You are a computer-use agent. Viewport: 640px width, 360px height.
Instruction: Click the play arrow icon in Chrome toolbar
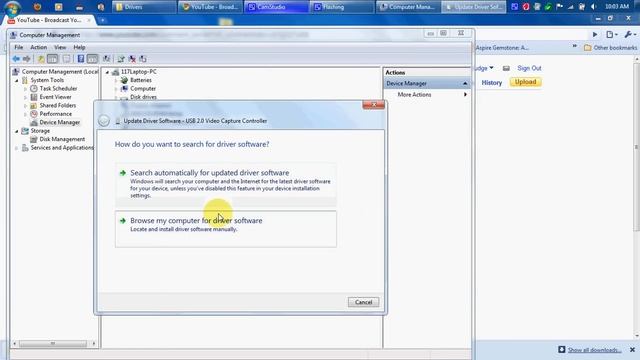click(x=595, y=35)
